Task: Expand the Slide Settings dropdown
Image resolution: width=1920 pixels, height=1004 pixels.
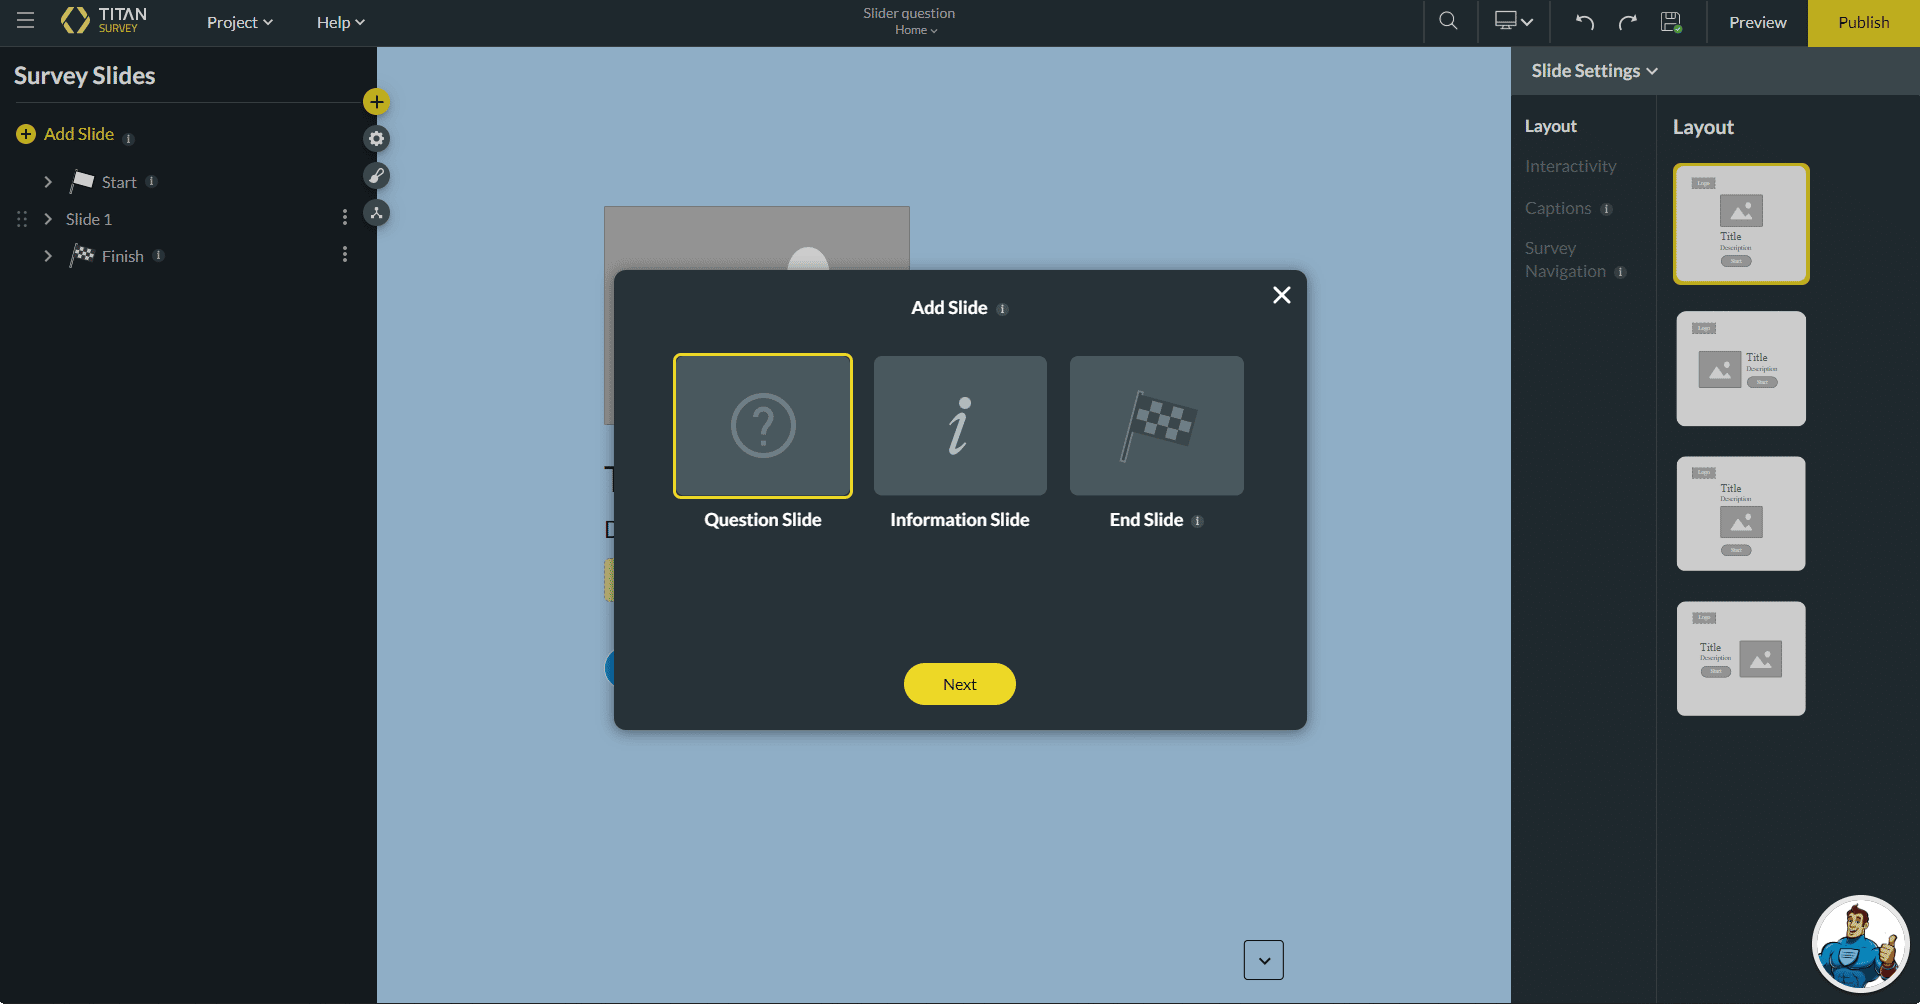Action: (x=1594, y=71)
